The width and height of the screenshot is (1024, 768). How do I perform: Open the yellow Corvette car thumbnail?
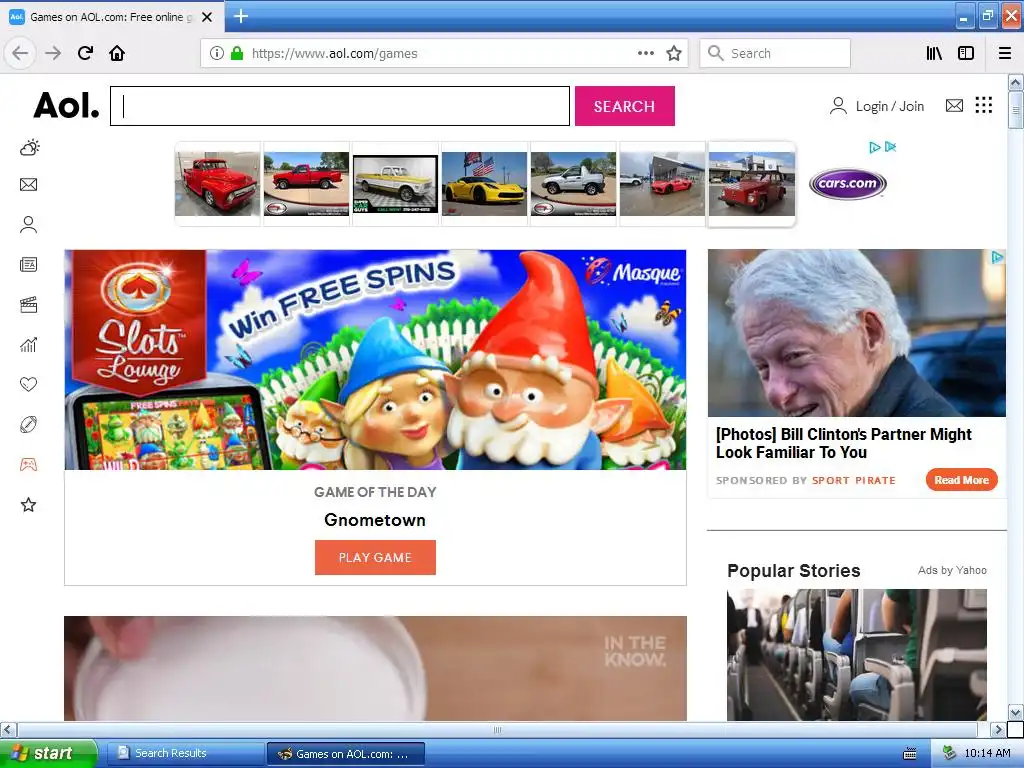(x=484, y=184)
